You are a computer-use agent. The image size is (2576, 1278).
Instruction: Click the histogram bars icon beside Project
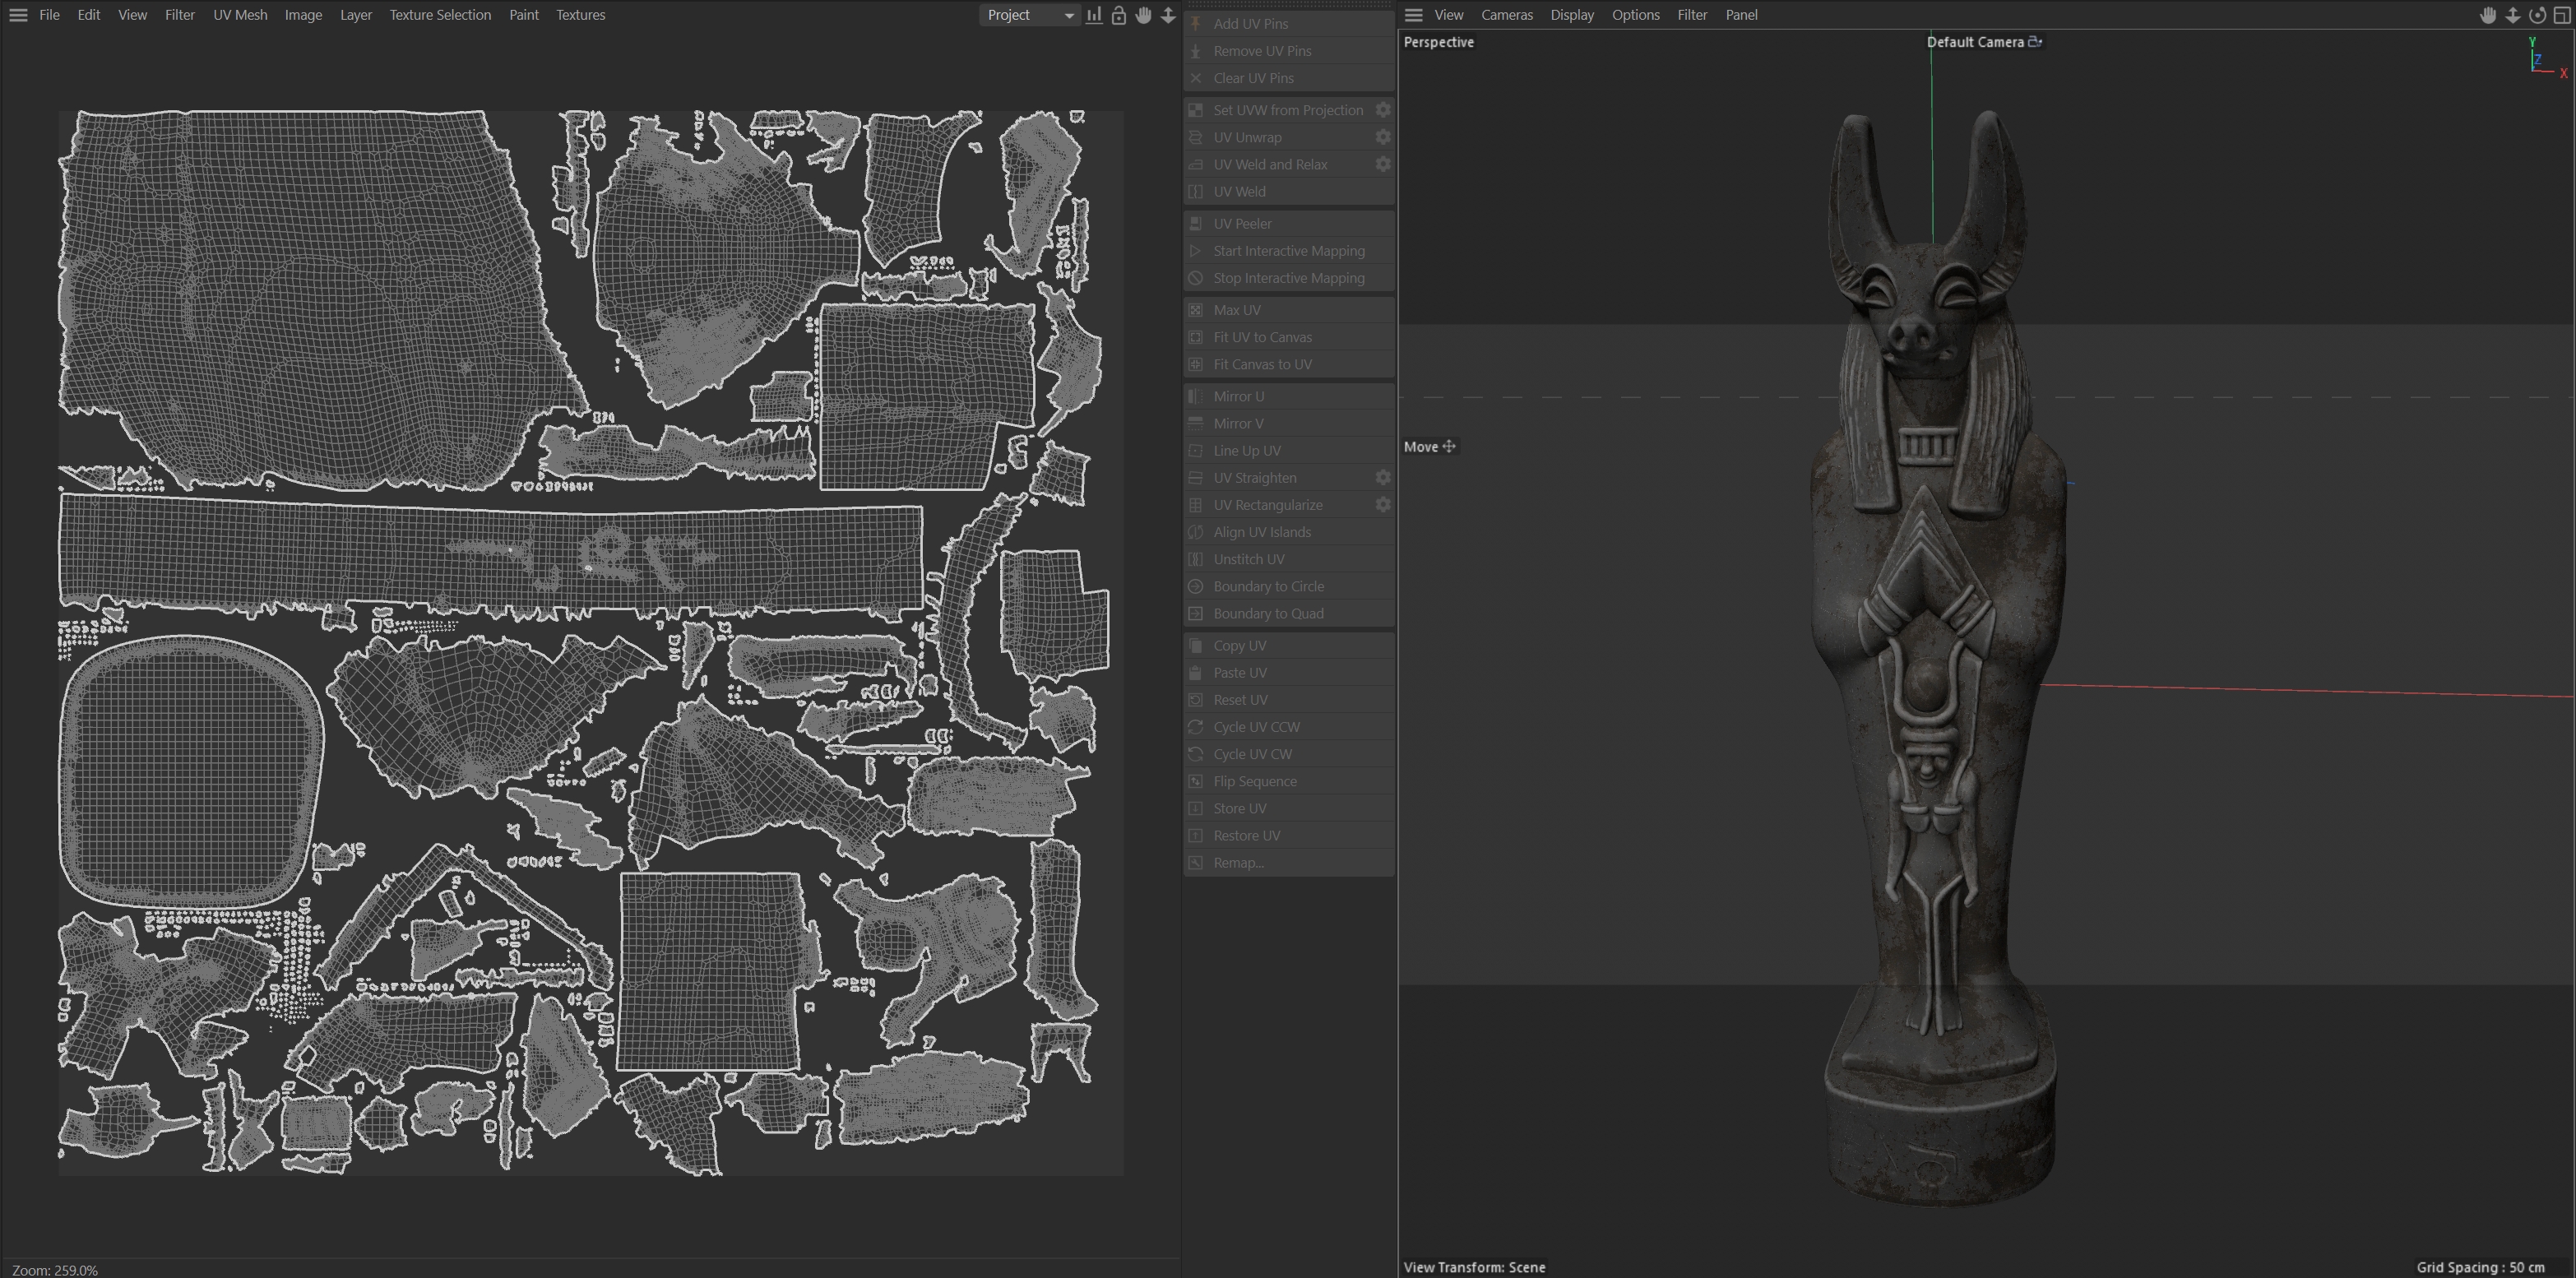coord(1094,15)
